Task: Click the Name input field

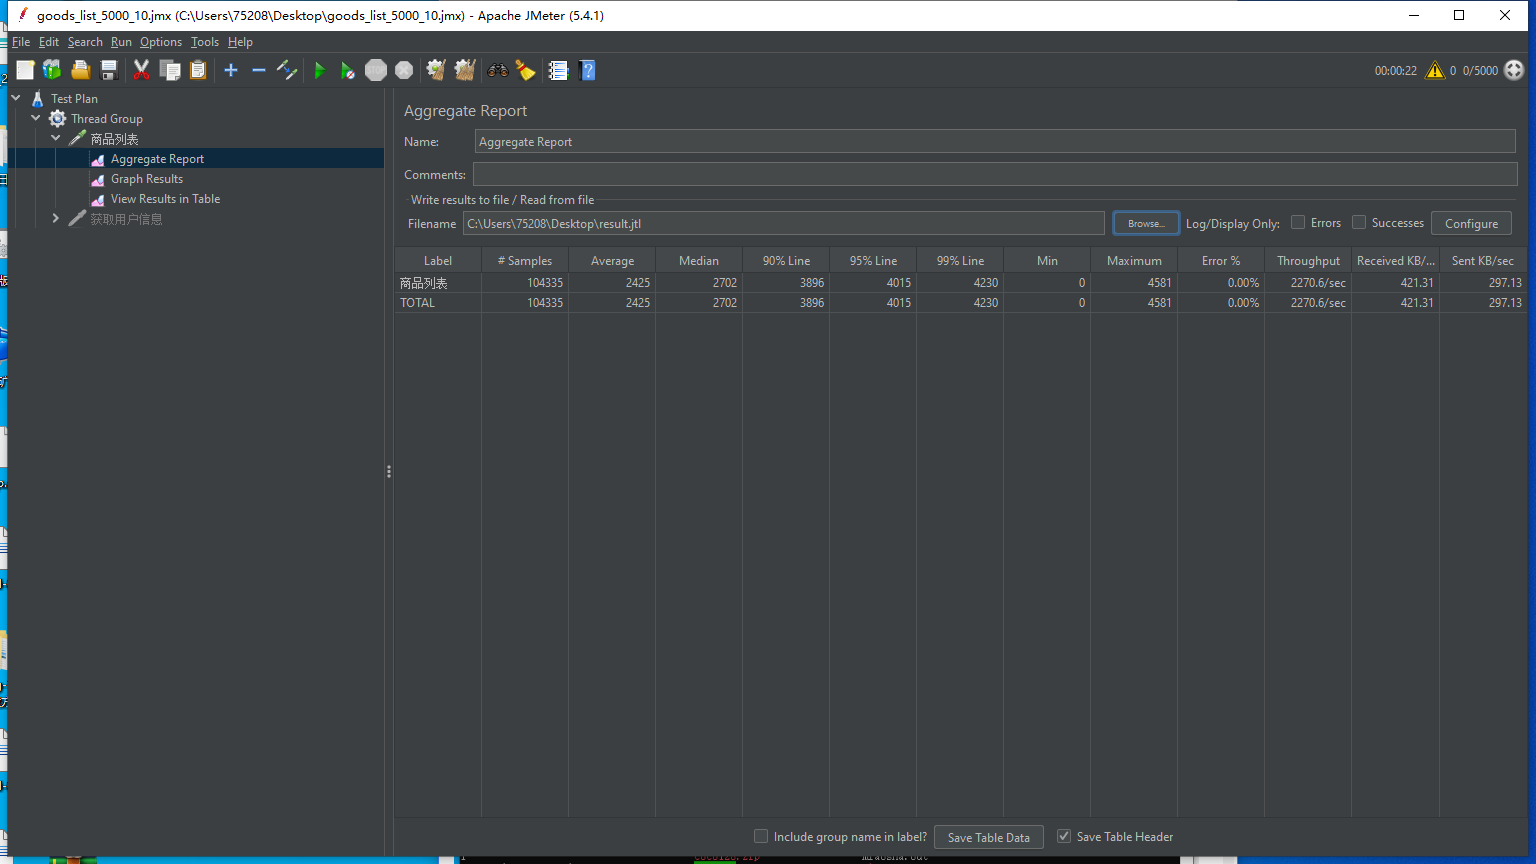Action: tap(995, 141)
